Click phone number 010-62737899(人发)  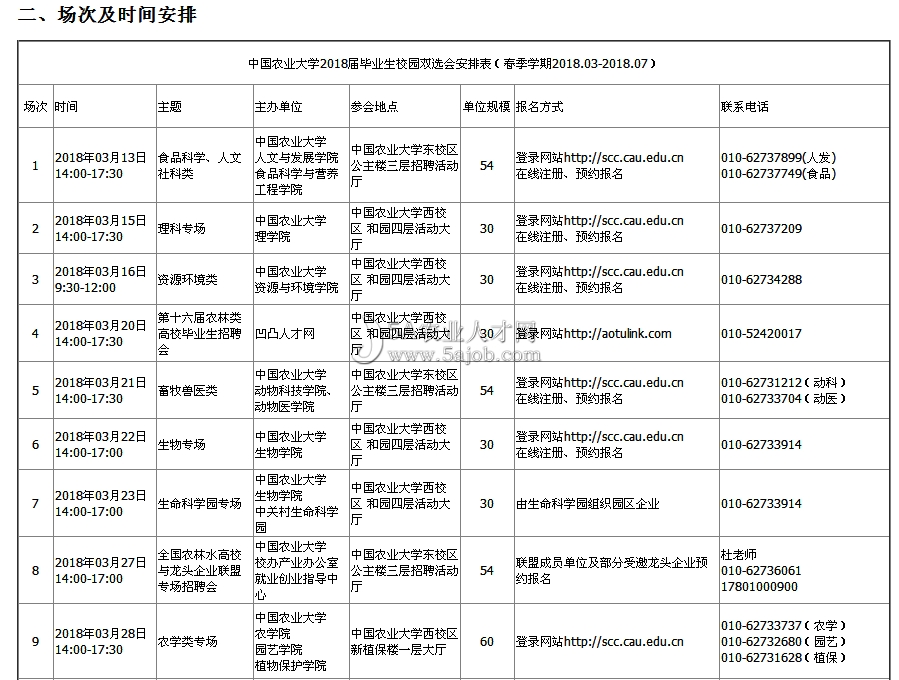[778, 157]
